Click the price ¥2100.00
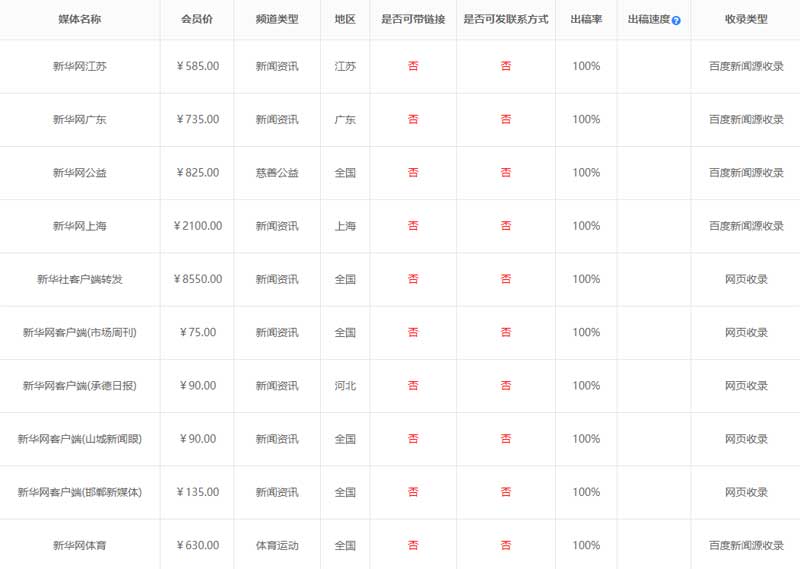 197,226
